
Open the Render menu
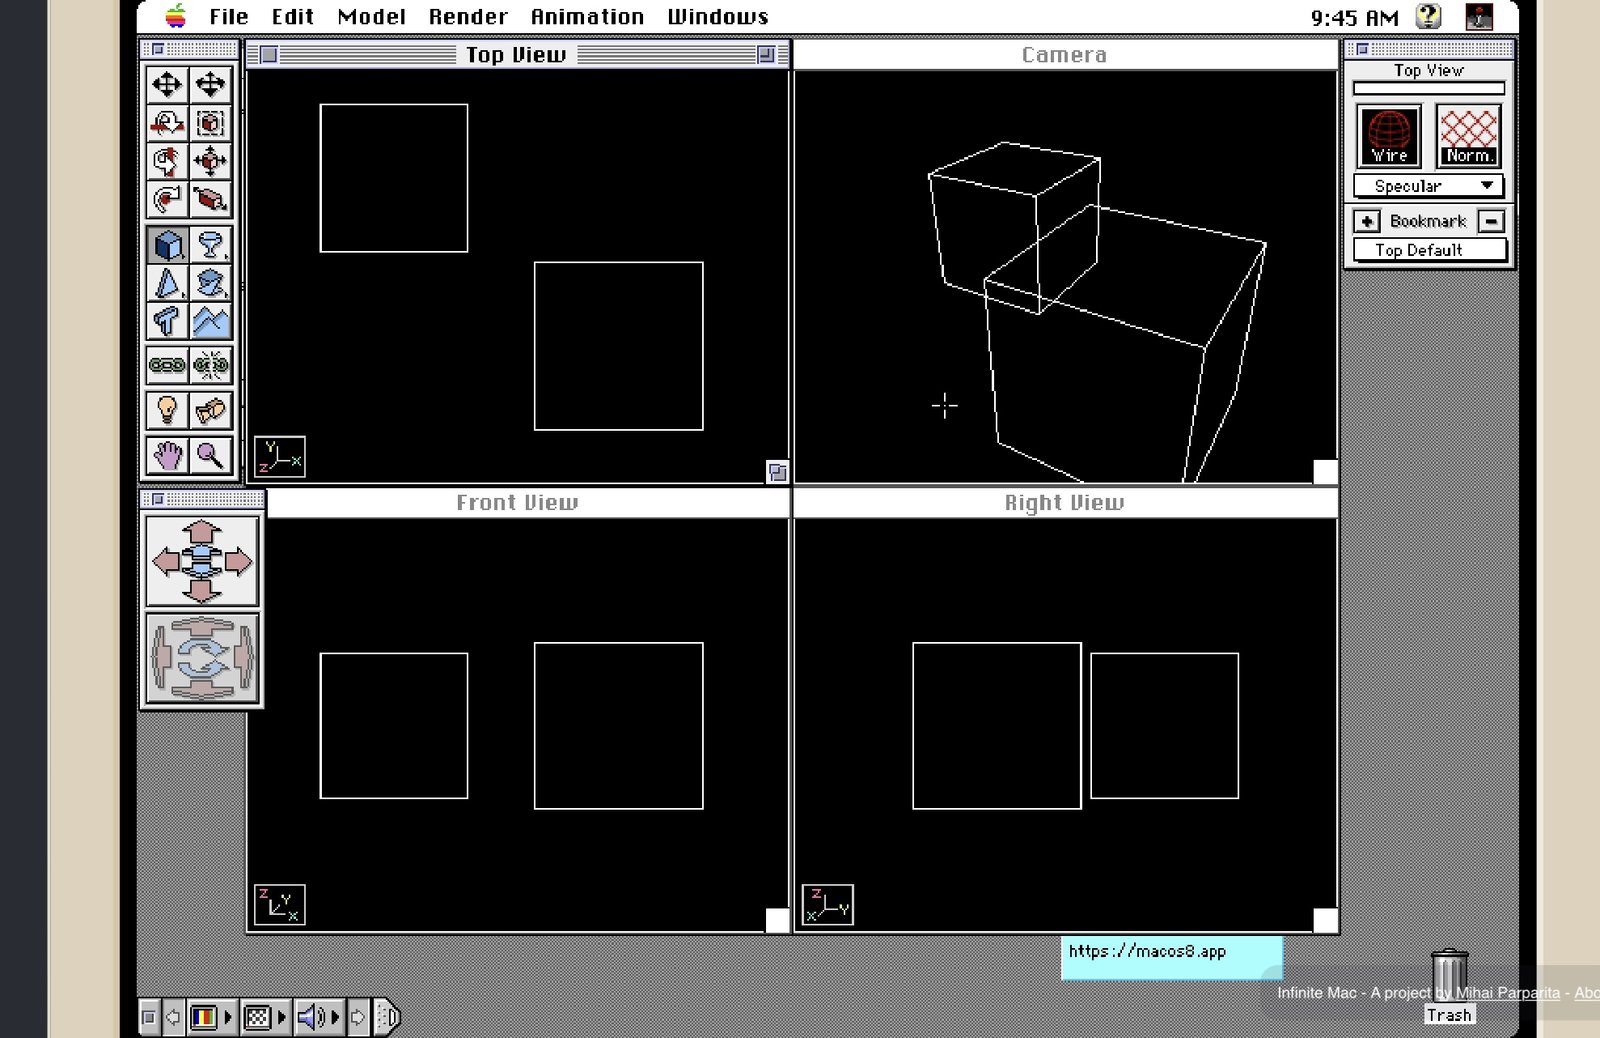pos(468,17)
